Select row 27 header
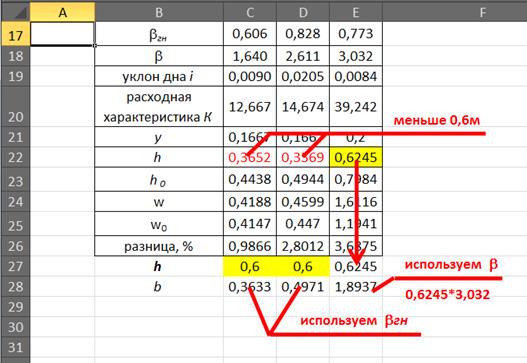527x363 pixels. coord(15,267)
